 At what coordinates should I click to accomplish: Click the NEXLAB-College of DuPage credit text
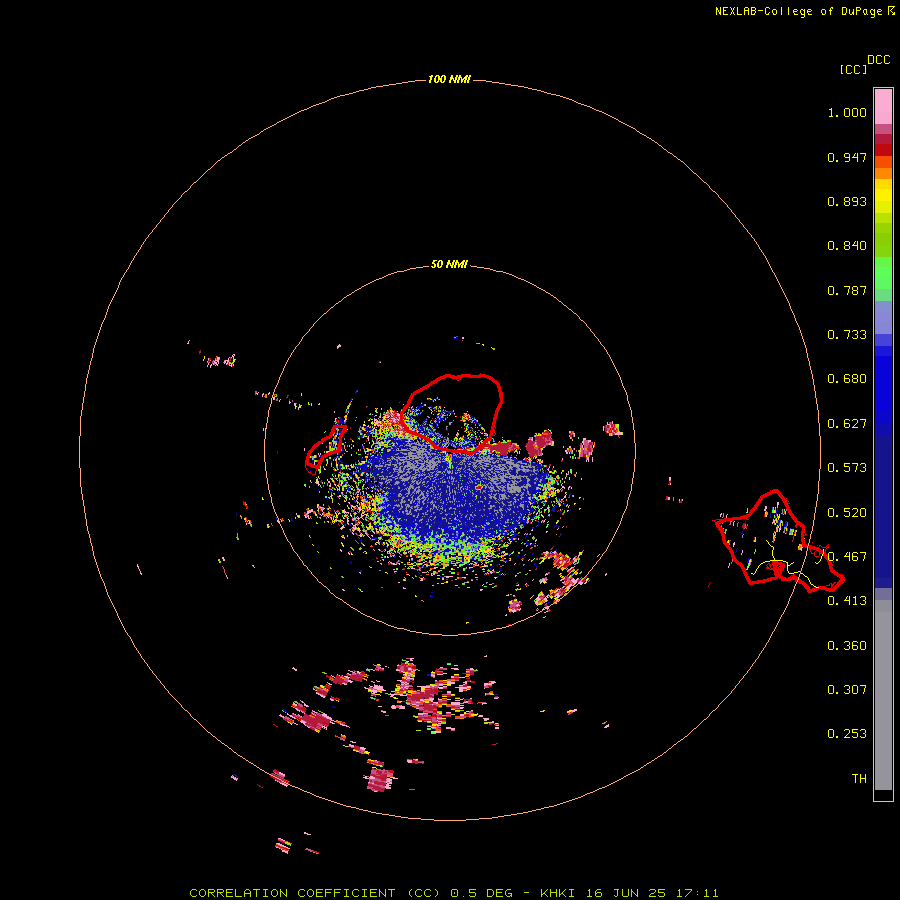(x=804, y=11)
